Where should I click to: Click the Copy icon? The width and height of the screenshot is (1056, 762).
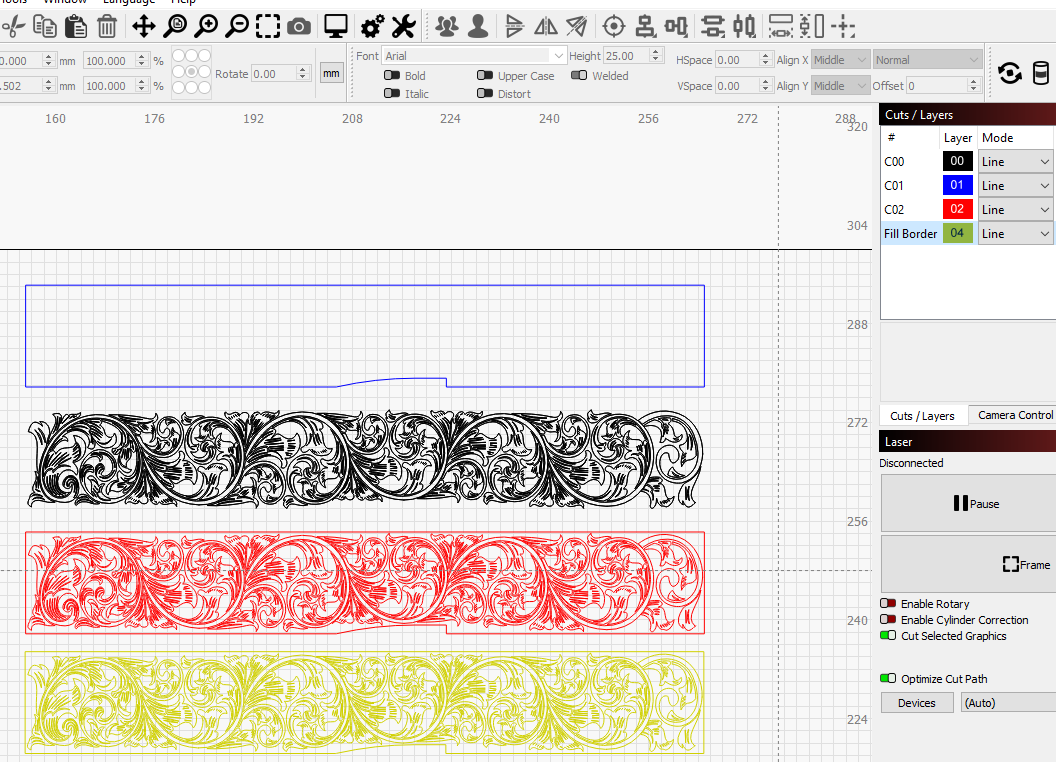point(45,26)
